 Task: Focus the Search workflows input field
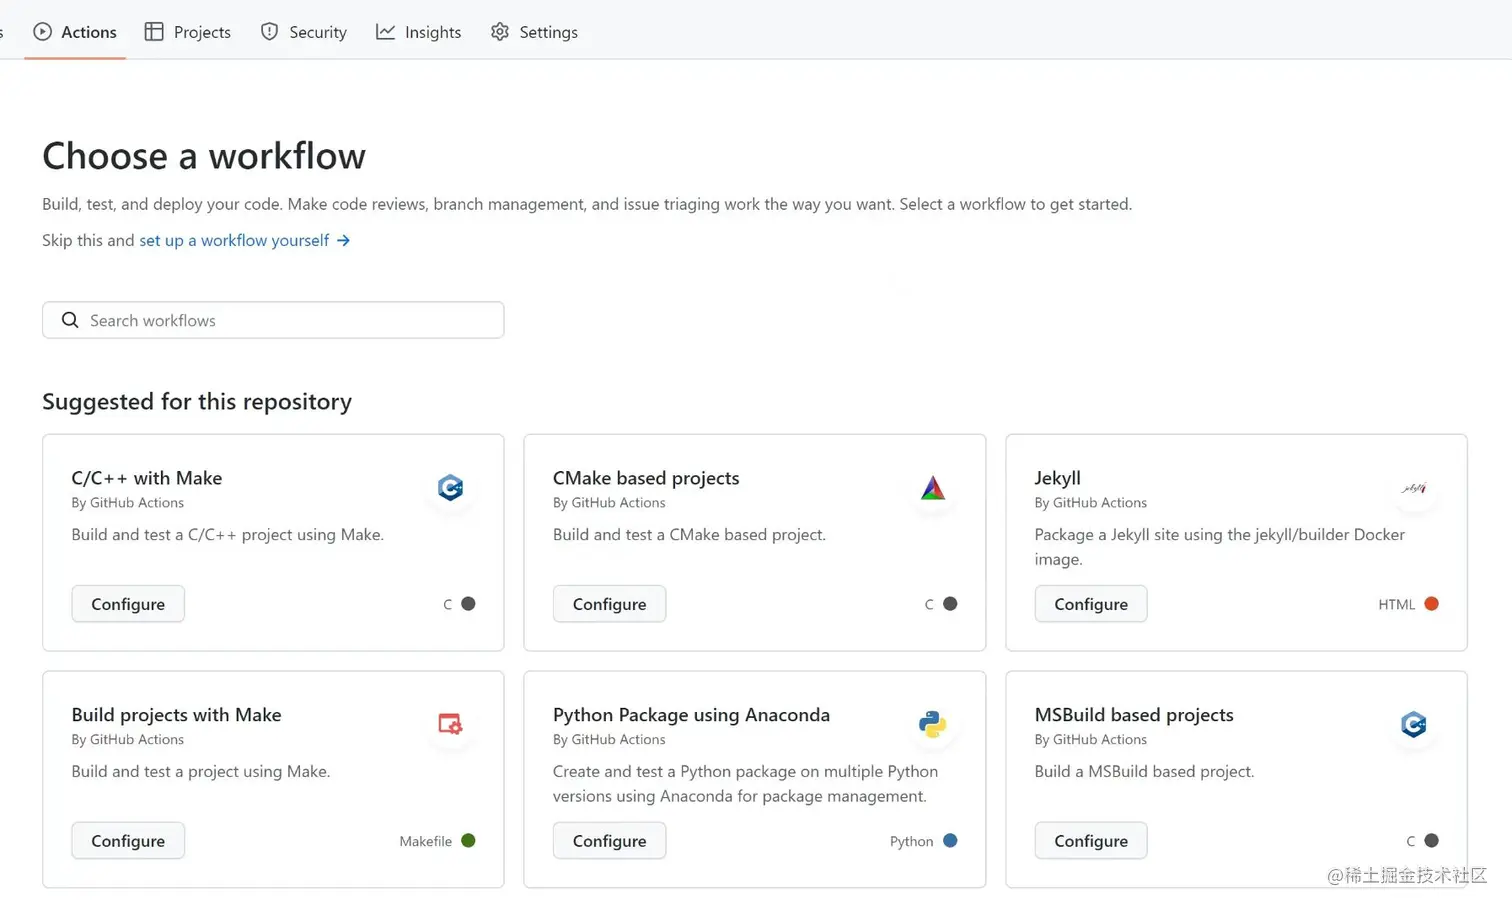tap(290, 320)
